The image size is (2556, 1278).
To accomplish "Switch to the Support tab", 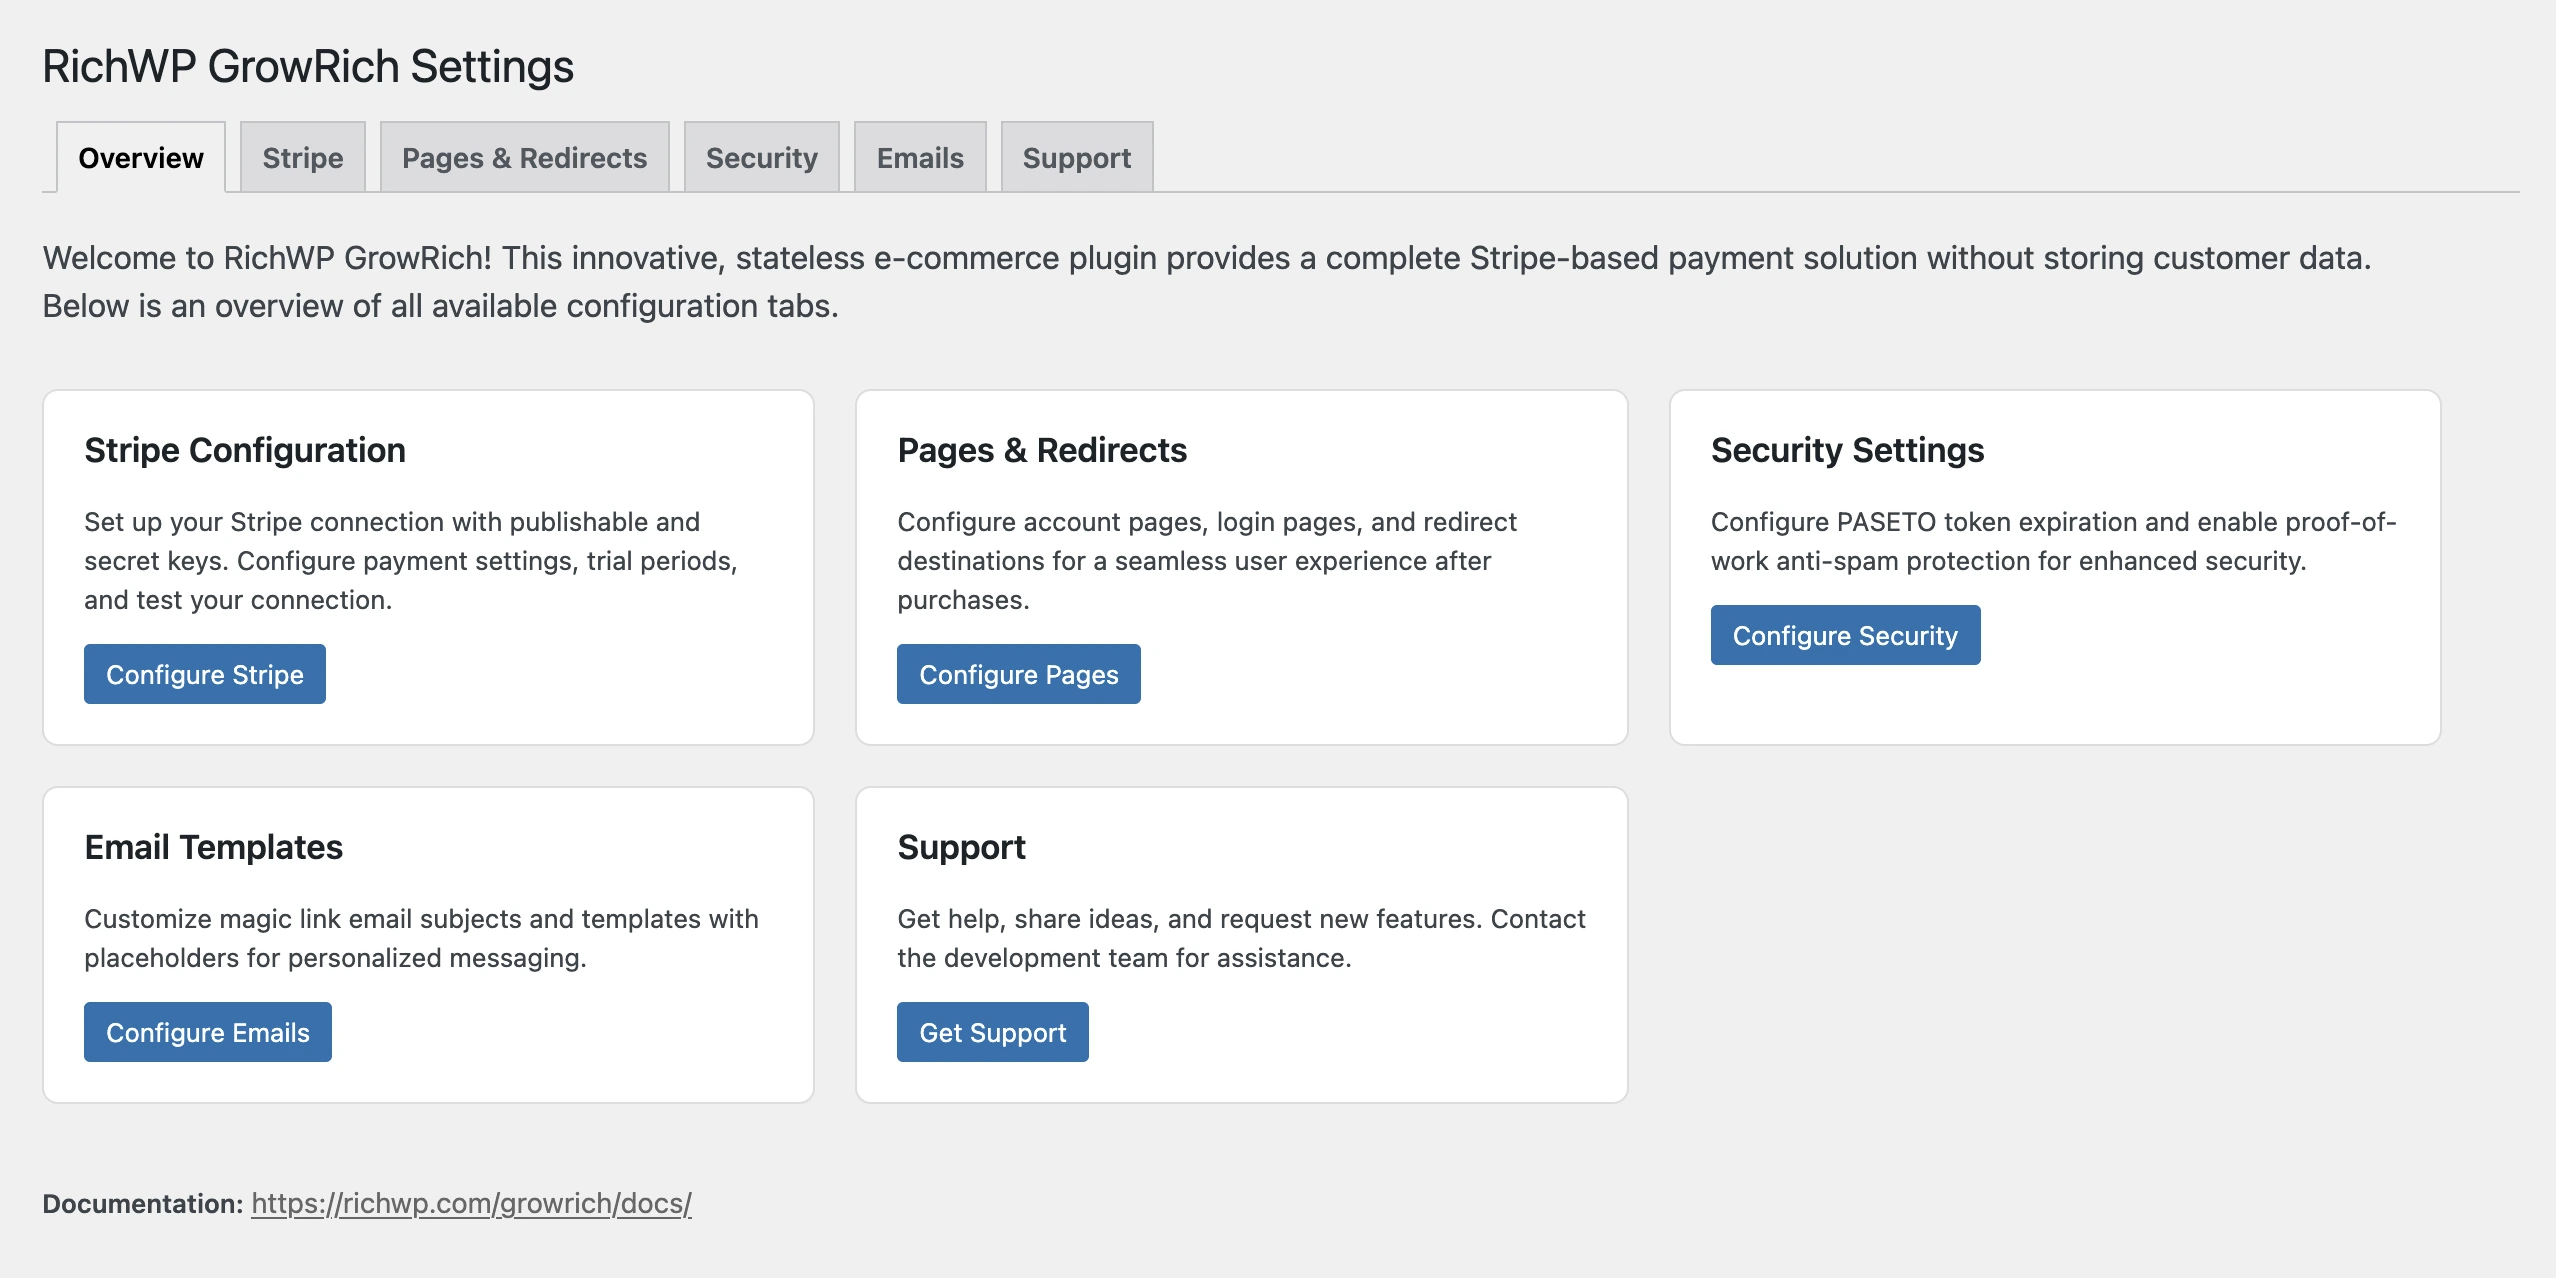I will pos(1076,158).
